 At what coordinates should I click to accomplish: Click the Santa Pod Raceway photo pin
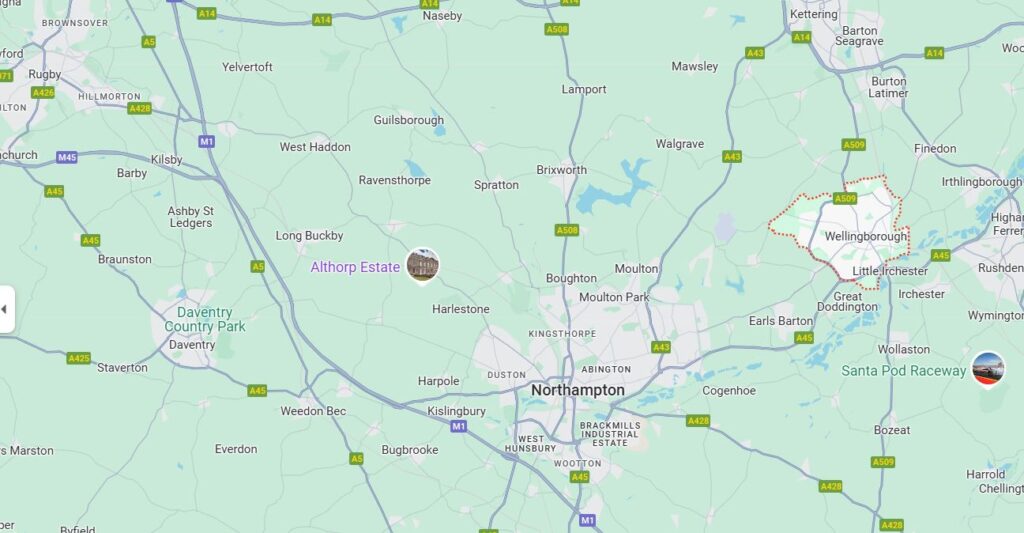(x=988, y=369)
